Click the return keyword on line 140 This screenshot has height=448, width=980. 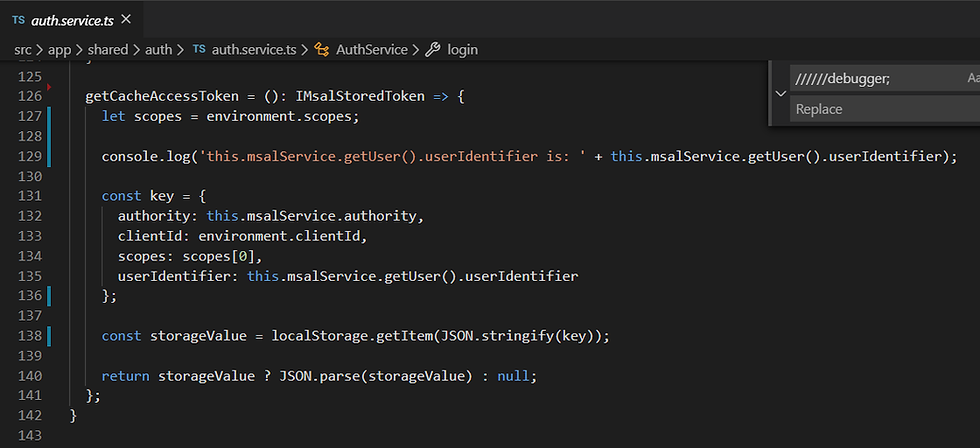tap(126, 376)
